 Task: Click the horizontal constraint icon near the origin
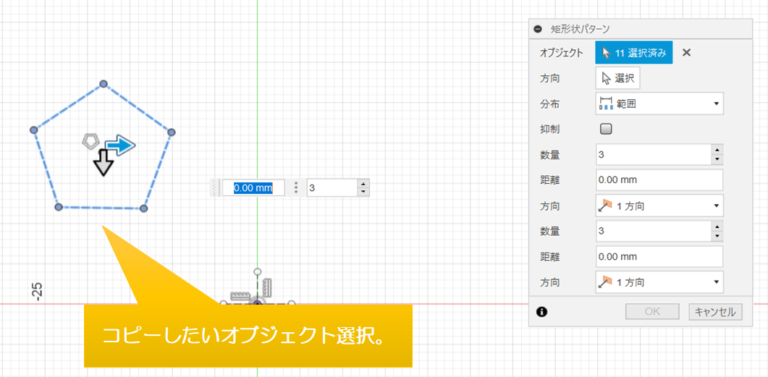click(240, 296)
